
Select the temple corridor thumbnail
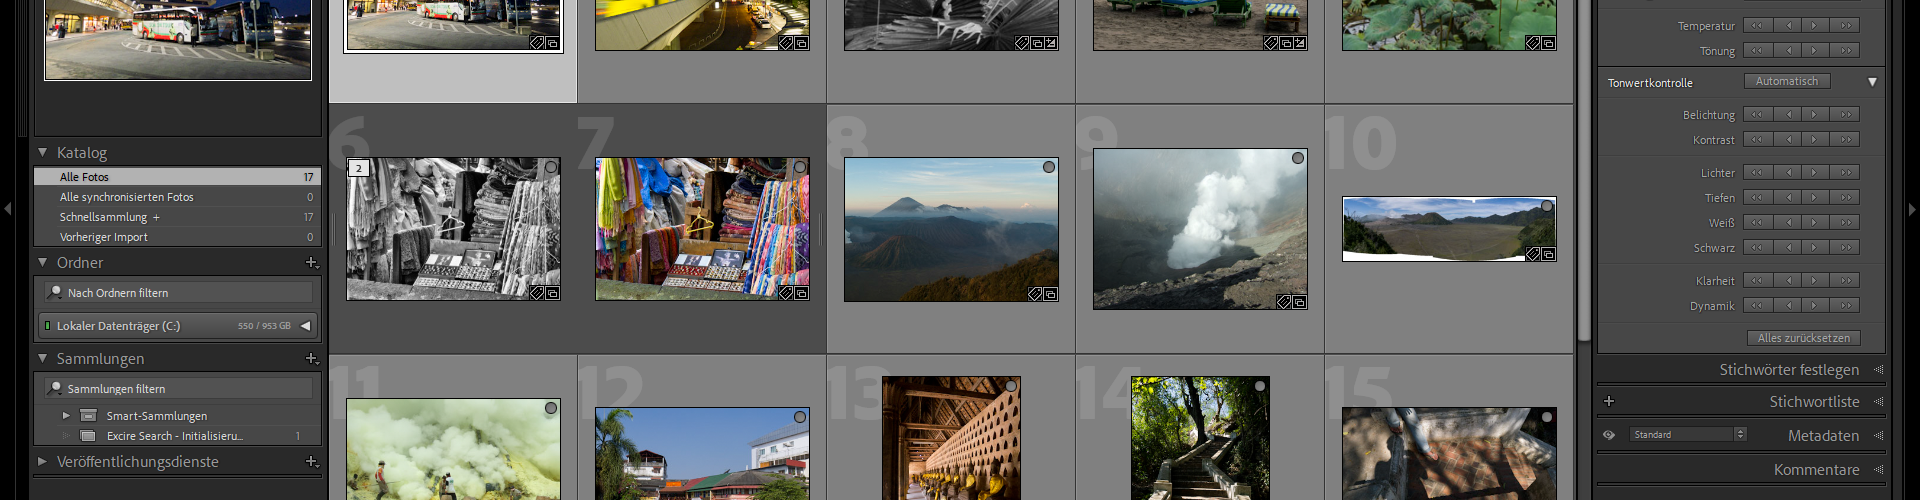pos(951,438)
